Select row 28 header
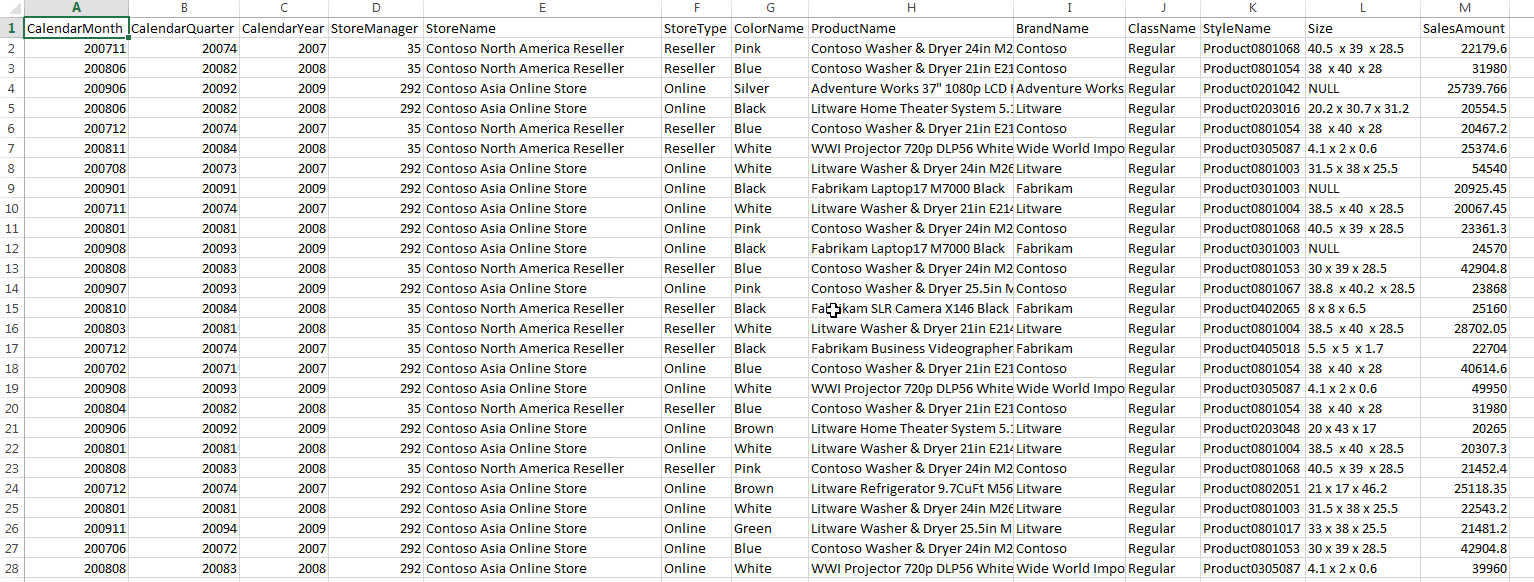Viewport: 1534px width, 582px height. (x=12, y=568)
